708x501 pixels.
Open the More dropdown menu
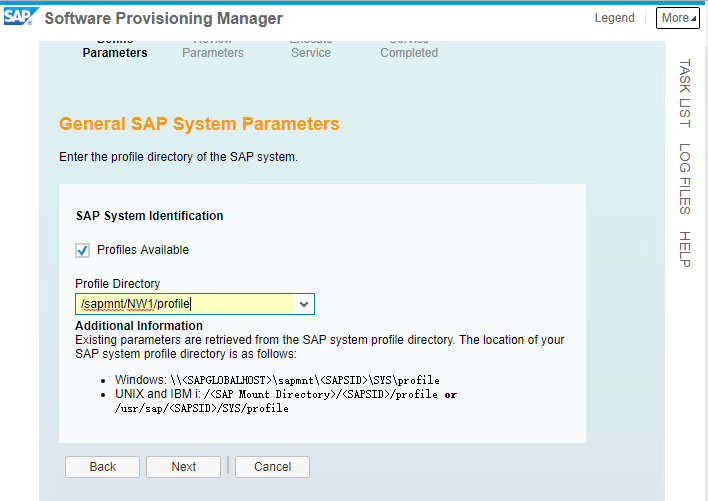coord(678,18)
